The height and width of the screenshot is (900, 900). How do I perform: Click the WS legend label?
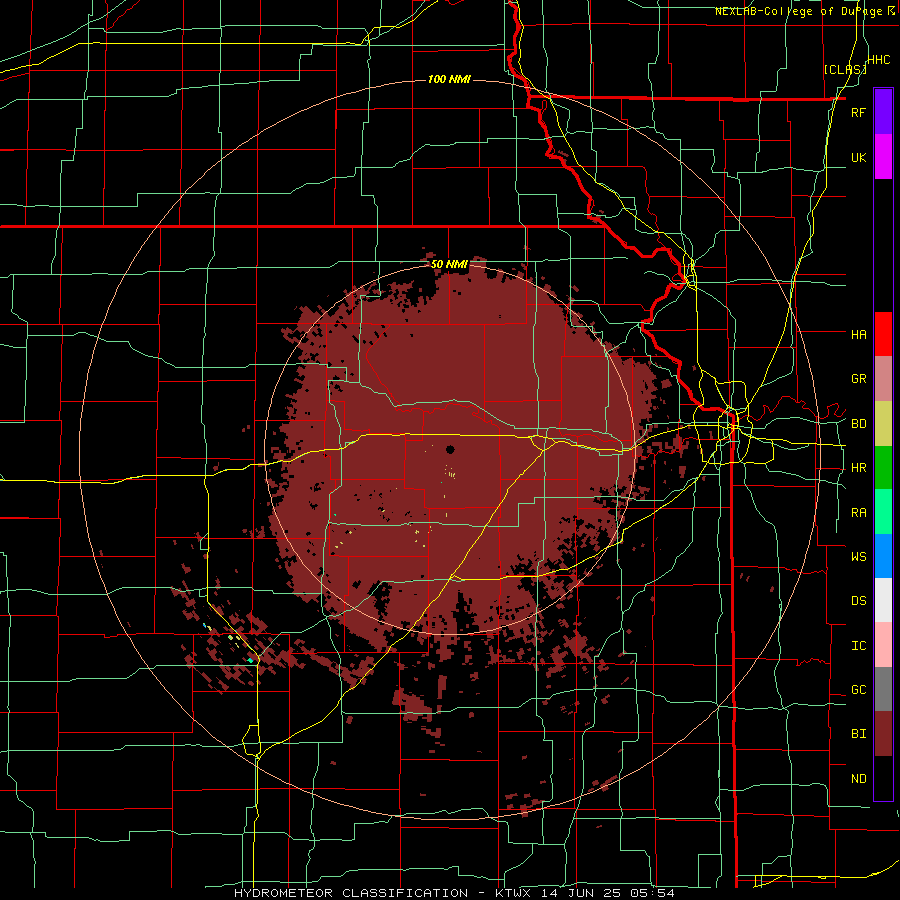pyautogui.click(x=858, y=556)
